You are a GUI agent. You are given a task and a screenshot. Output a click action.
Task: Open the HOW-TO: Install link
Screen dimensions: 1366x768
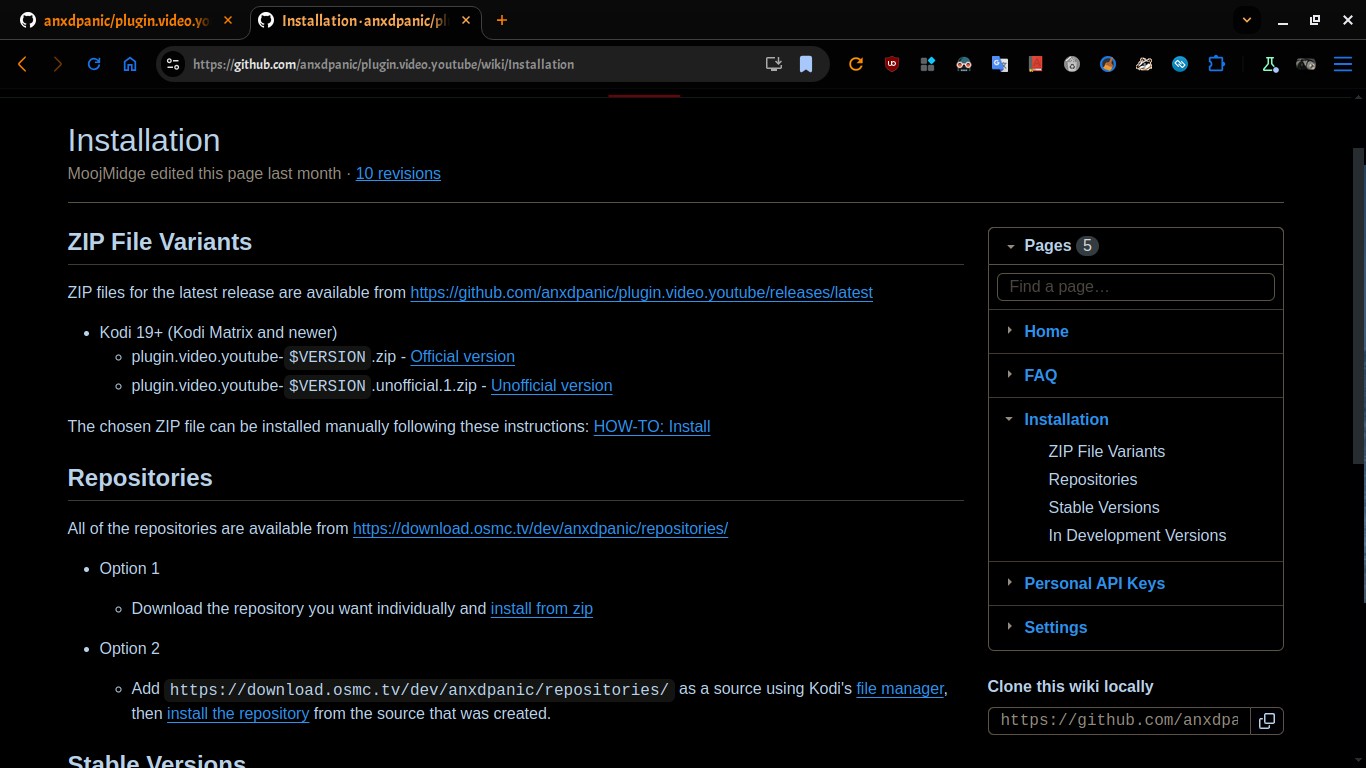tap(652, 426)
